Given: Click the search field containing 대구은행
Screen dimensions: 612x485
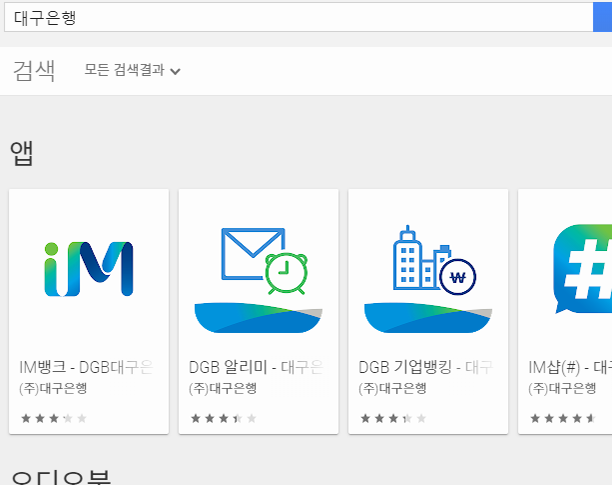Looking at the screenshot, I should pyautogui.click(x=299, y=17).
